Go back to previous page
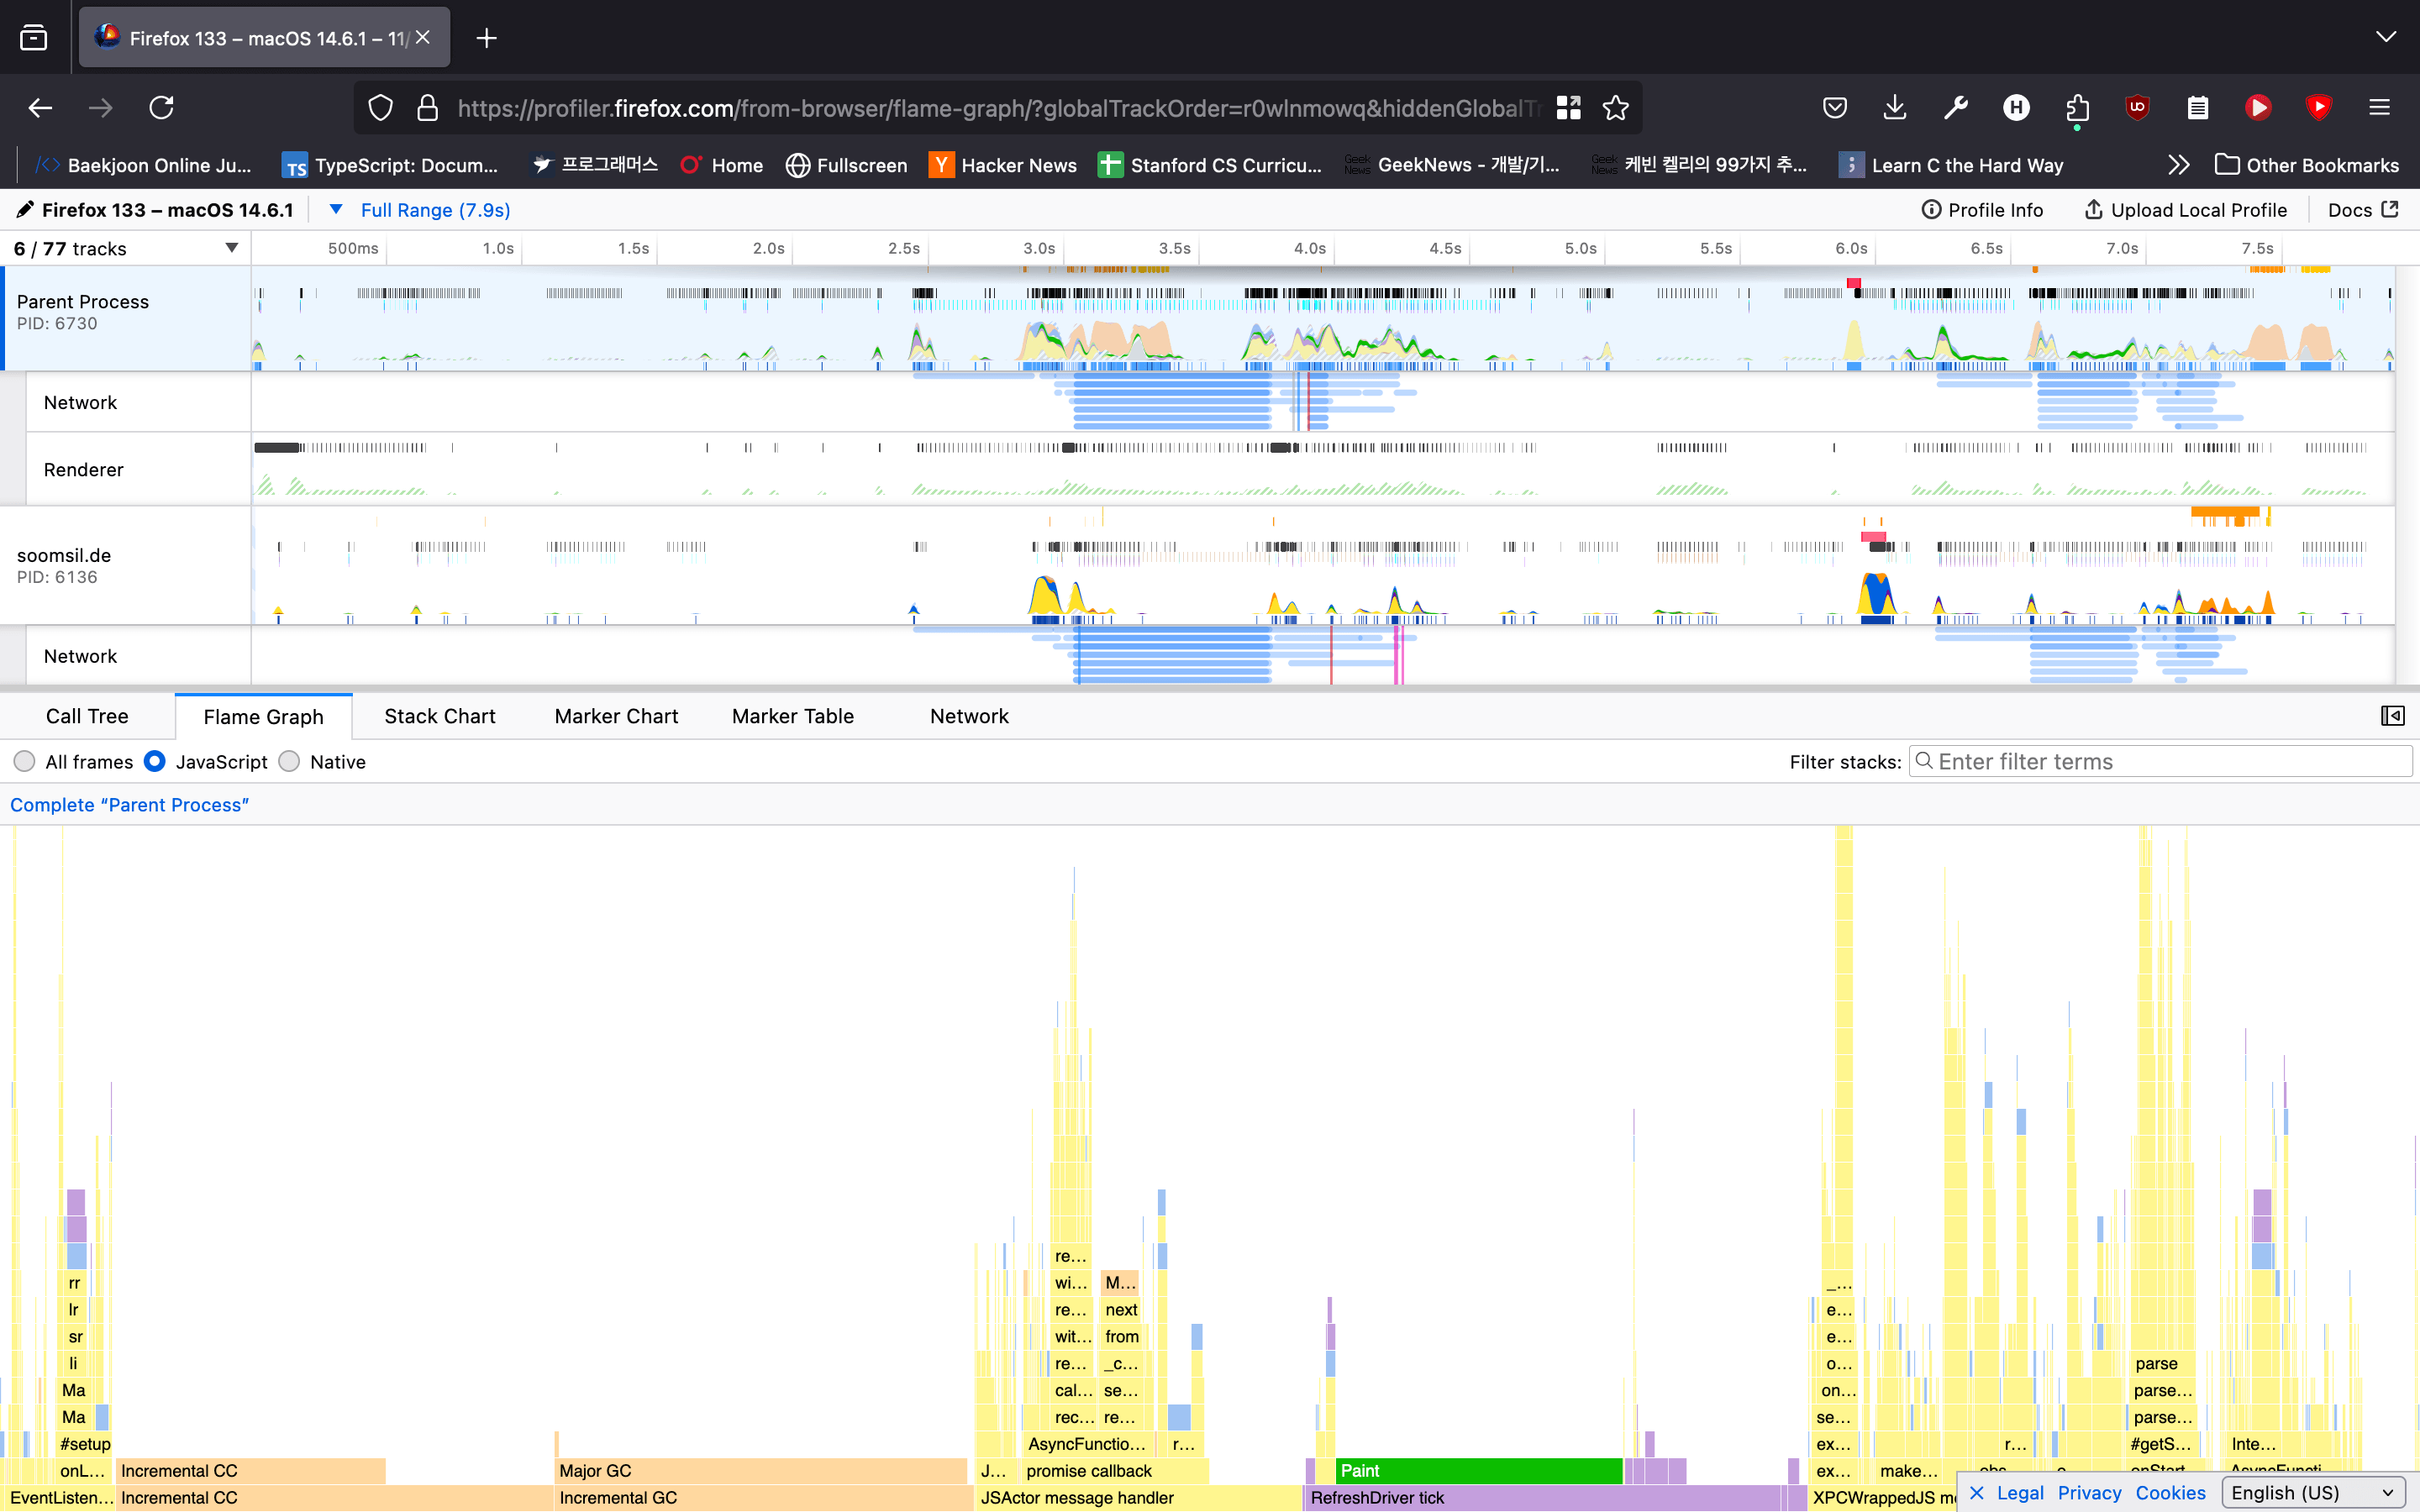This screenshot has height=1512, width=2420. click(40, 107)
